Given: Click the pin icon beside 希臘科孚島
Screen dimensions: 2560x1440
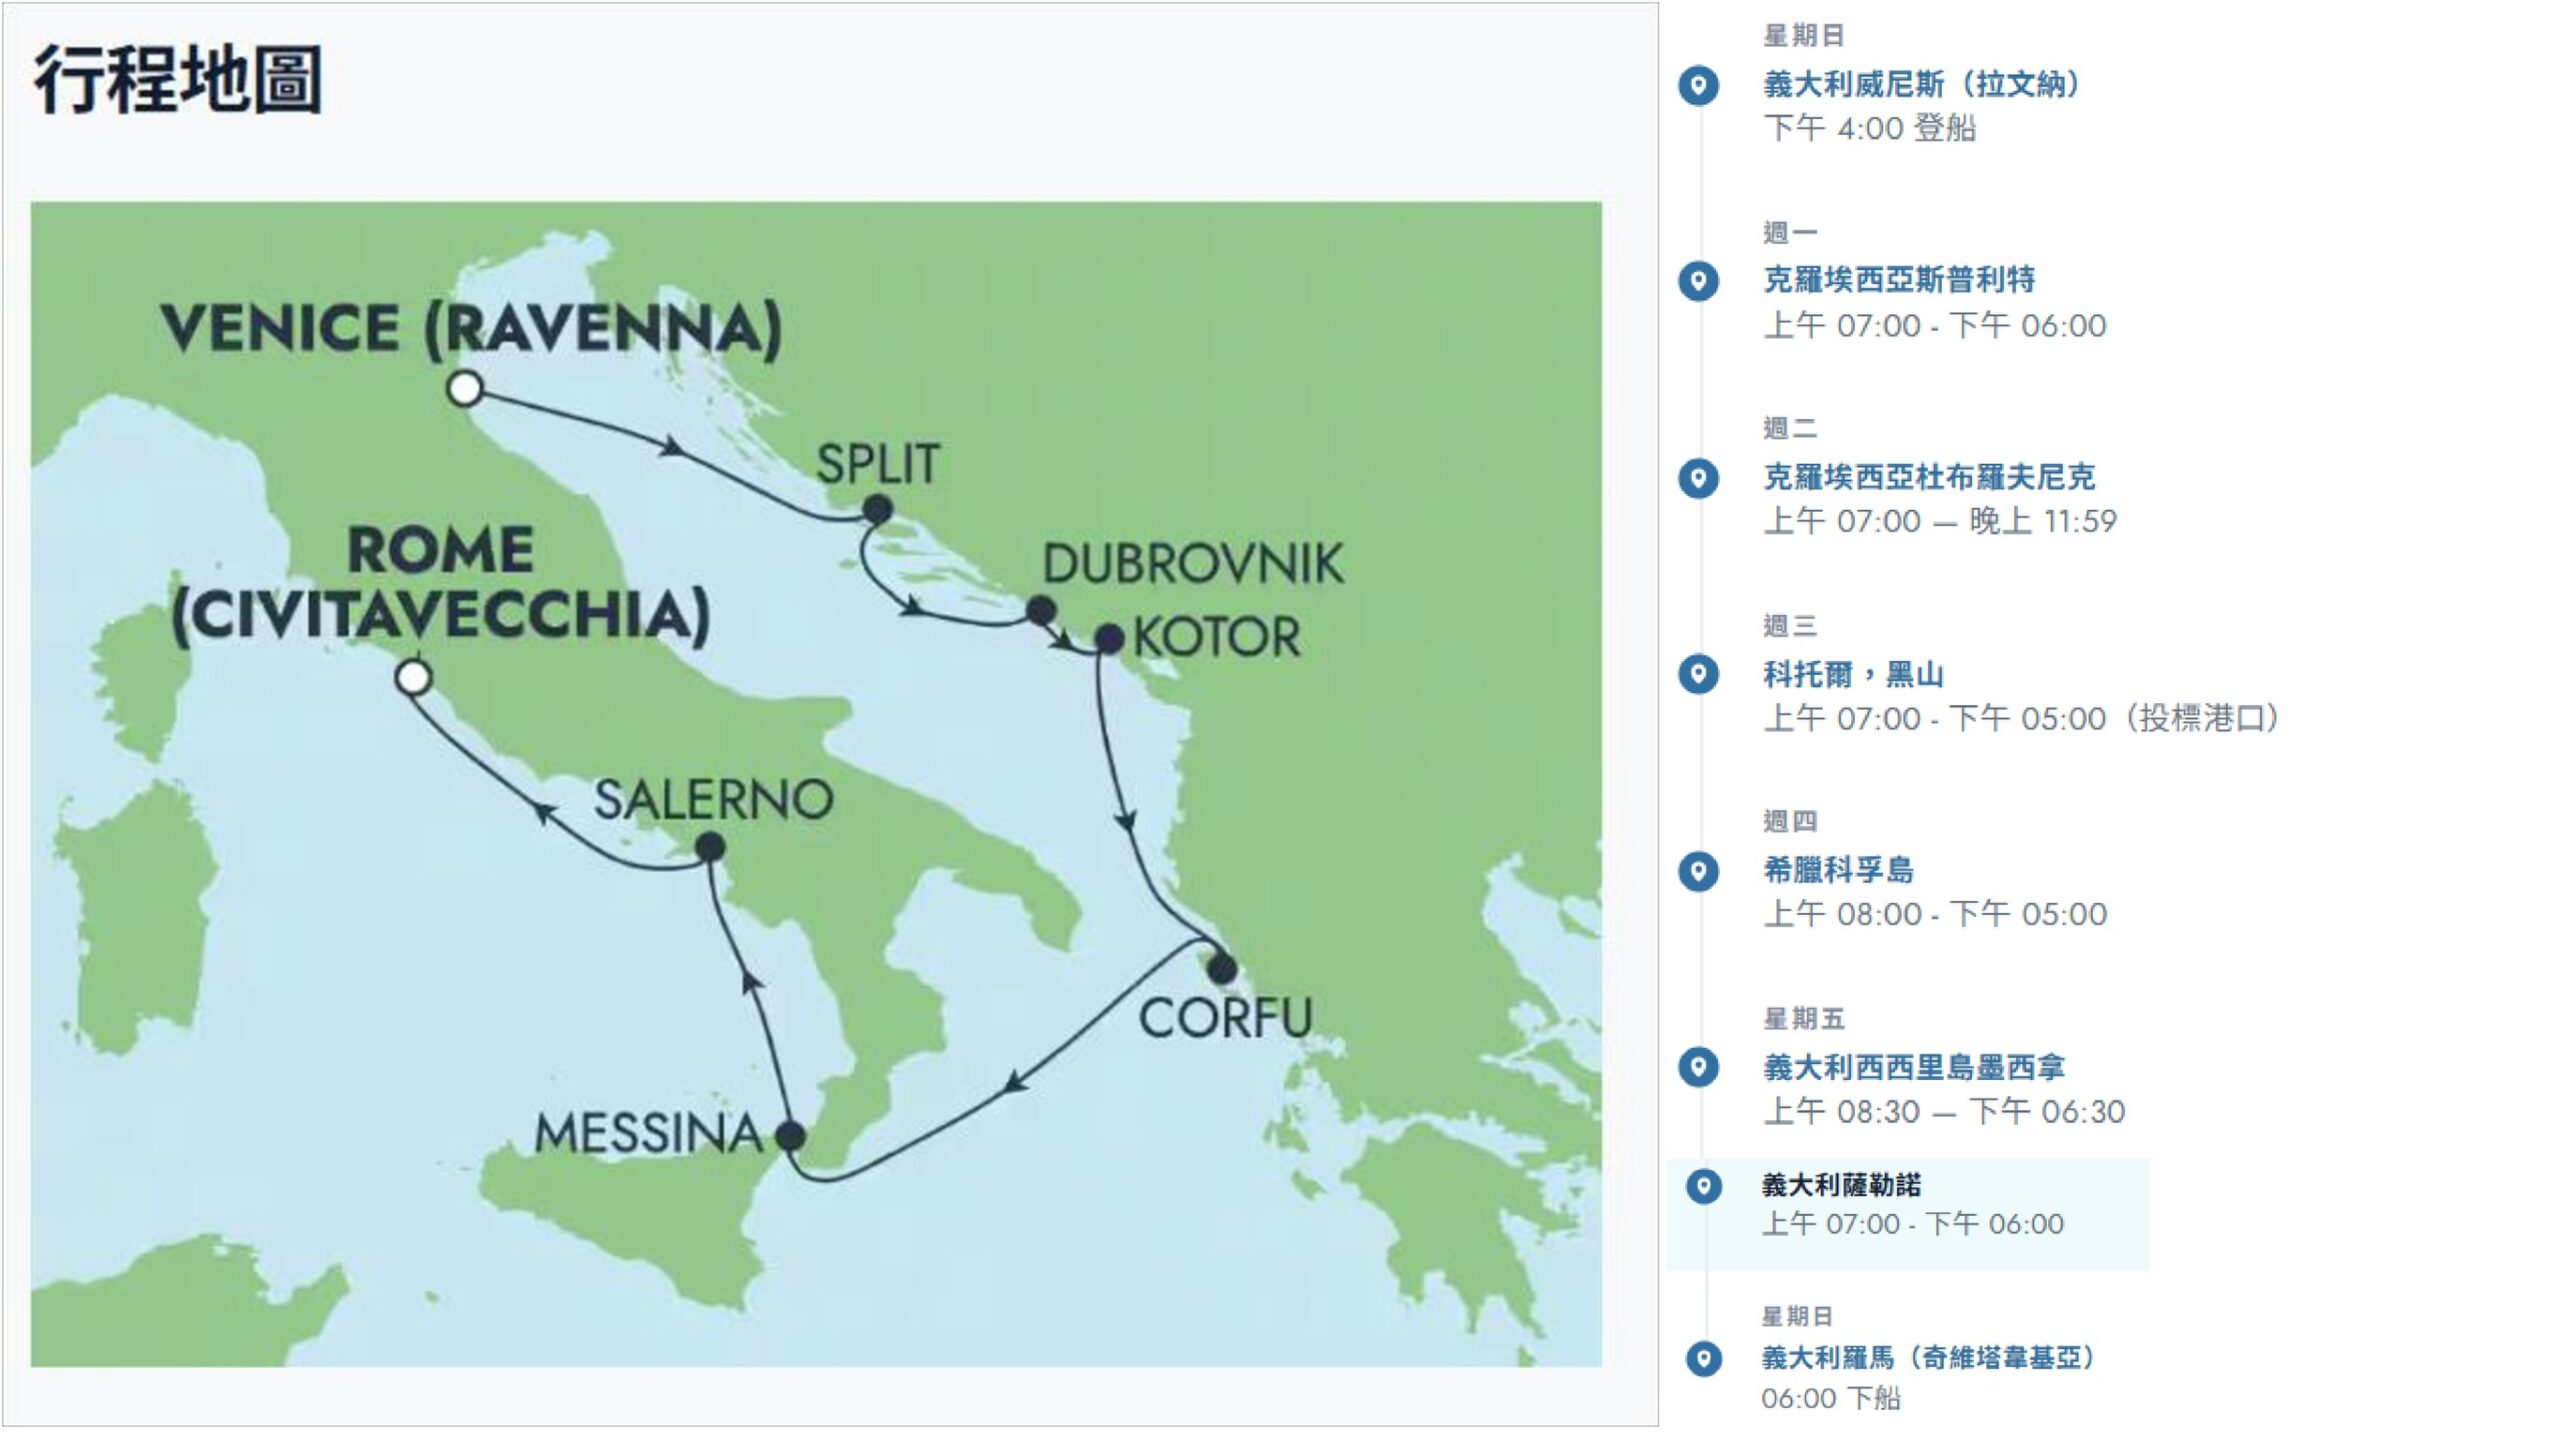Looking at the screenshot, I should tap(1698, 871).
